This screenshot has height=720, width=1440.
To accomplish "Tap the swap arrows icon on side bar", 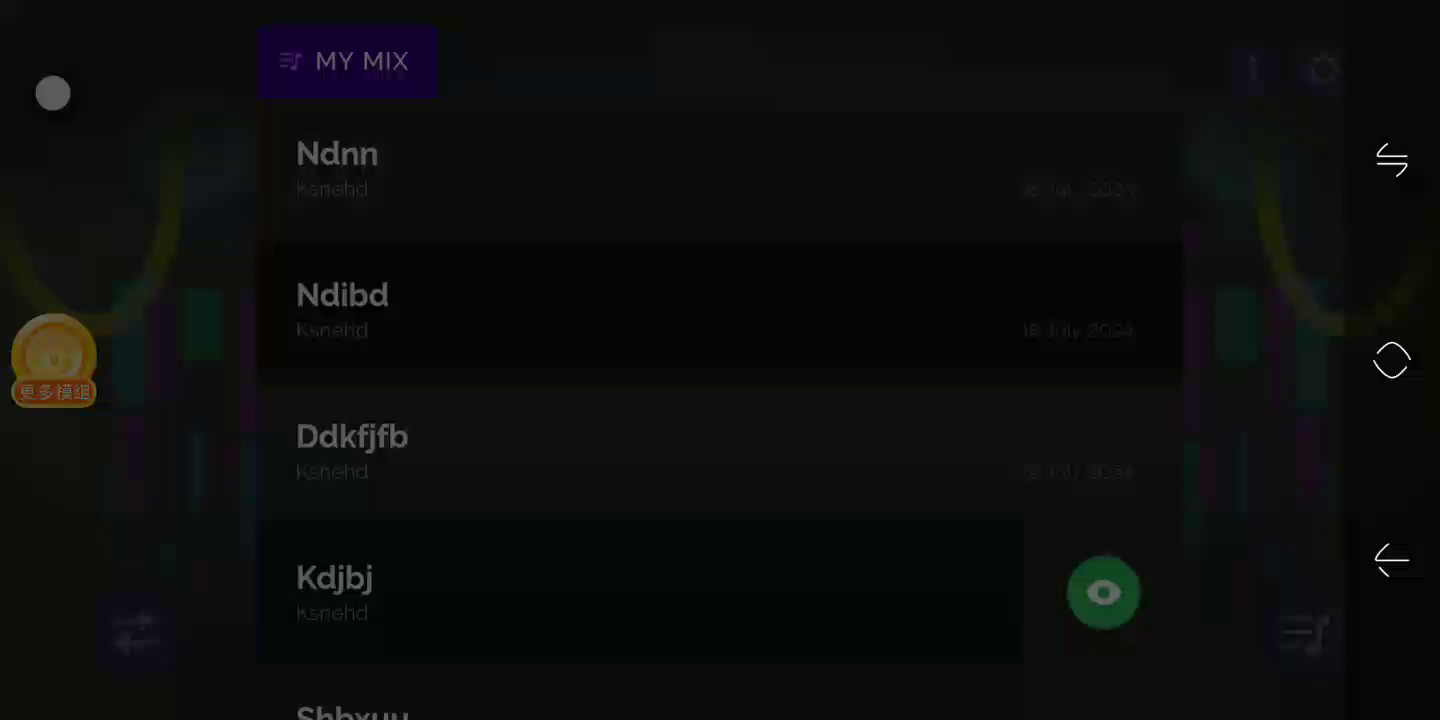I will [1392, 160].
